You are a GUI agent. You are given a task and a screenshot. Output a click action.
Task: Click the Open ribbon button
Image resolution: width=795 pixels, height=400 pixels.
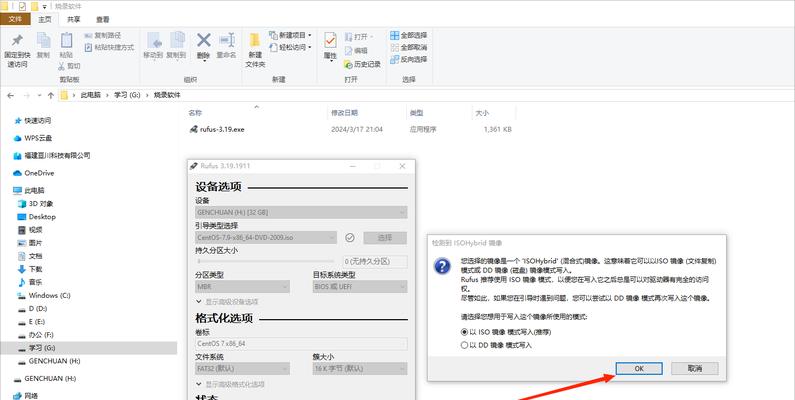[358, 37]
